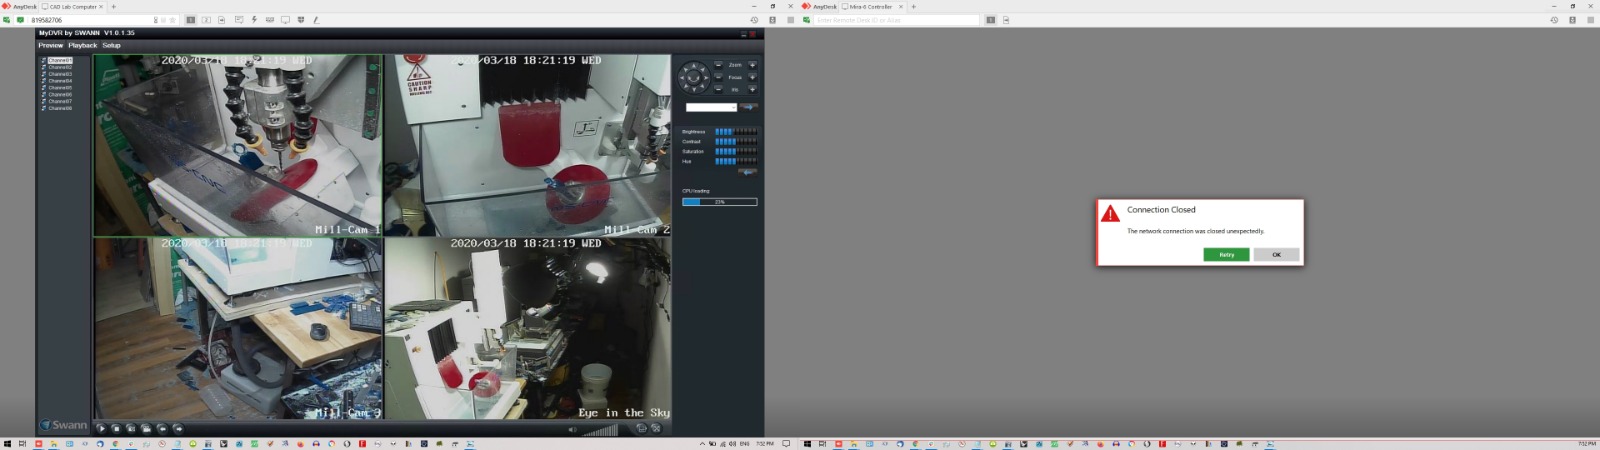1600x450 pixels.
Task: Open notification center on left taskbar
Action: 786,444
